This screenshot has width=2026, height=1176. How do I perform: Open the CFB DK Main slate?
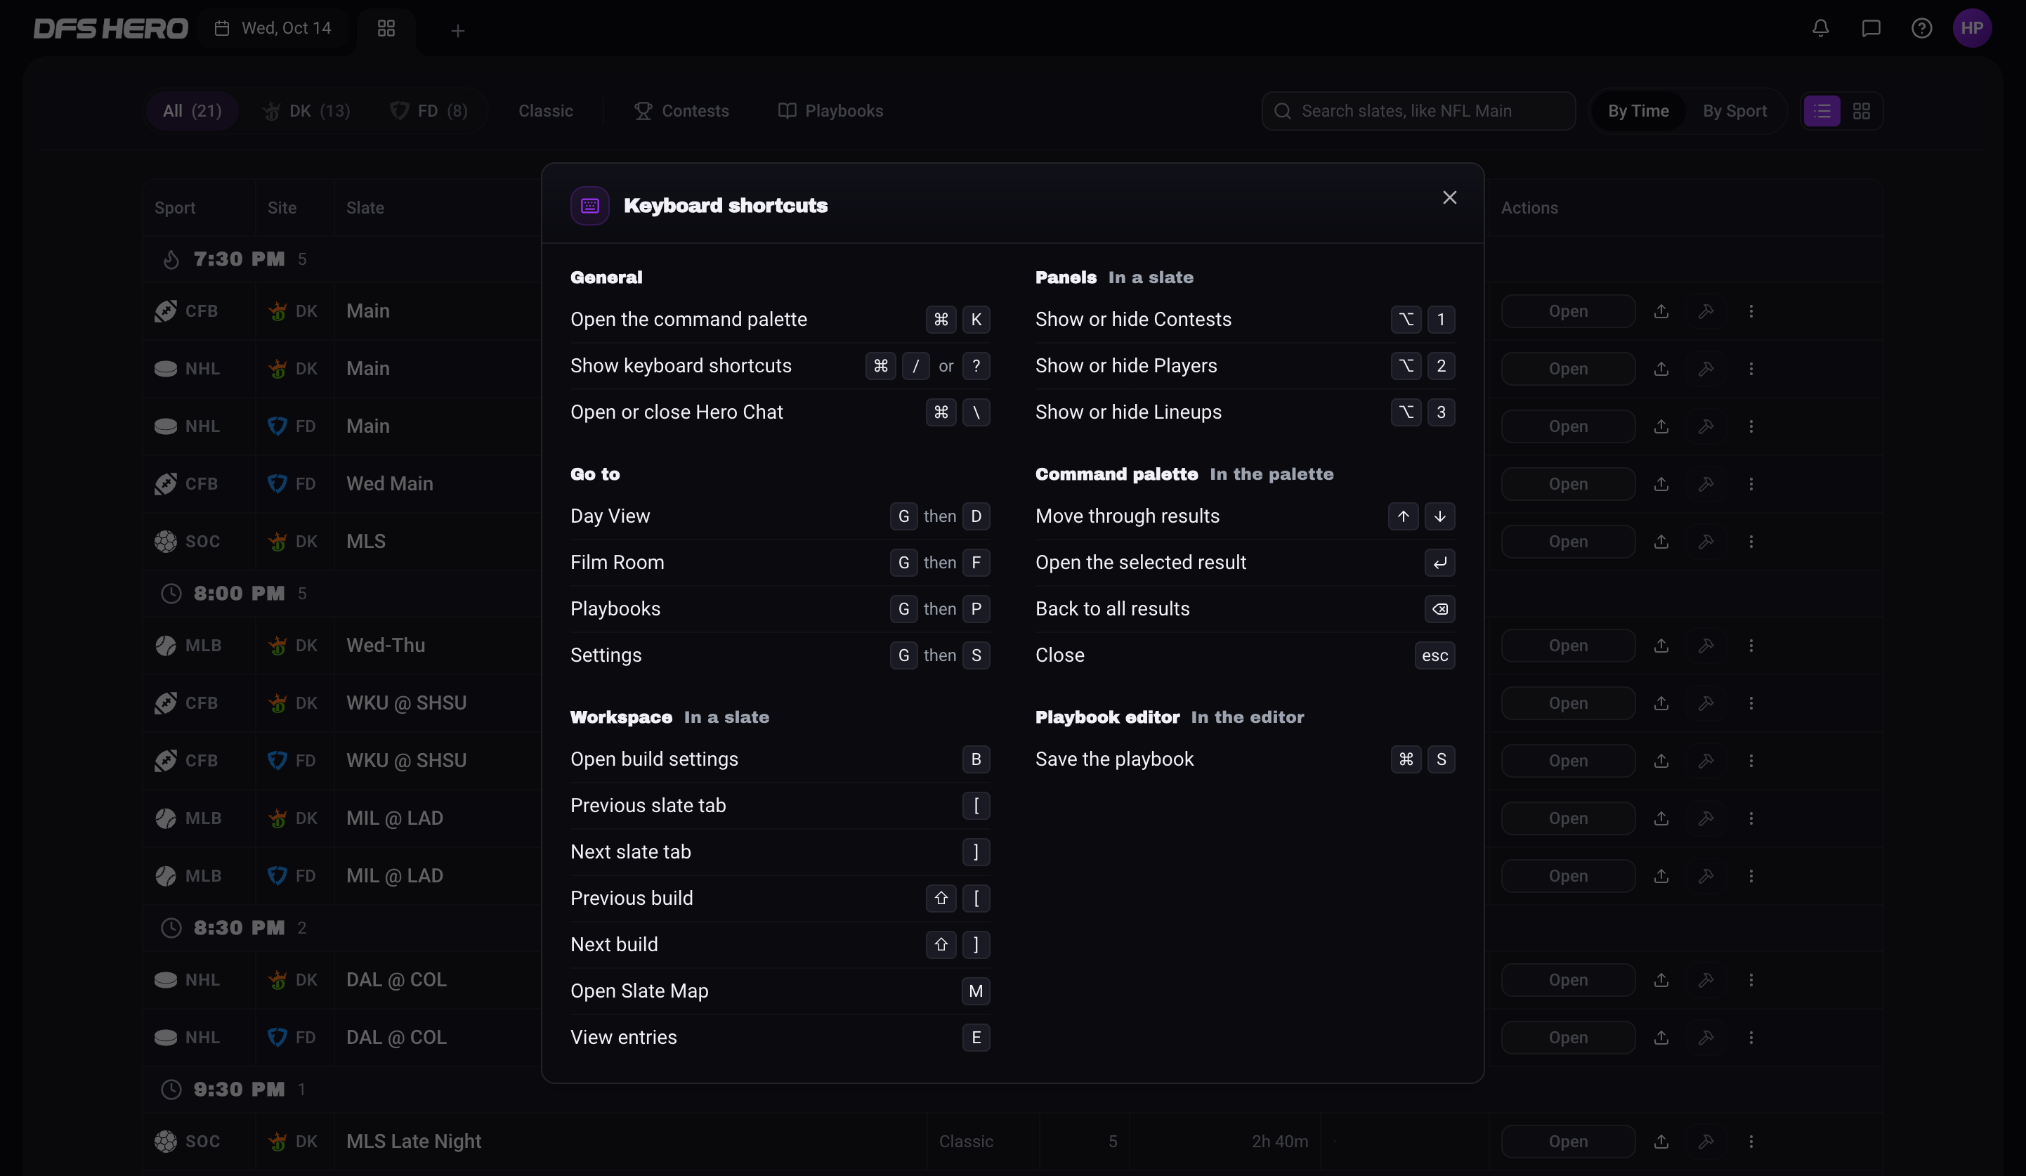(x=1568, y=311)
